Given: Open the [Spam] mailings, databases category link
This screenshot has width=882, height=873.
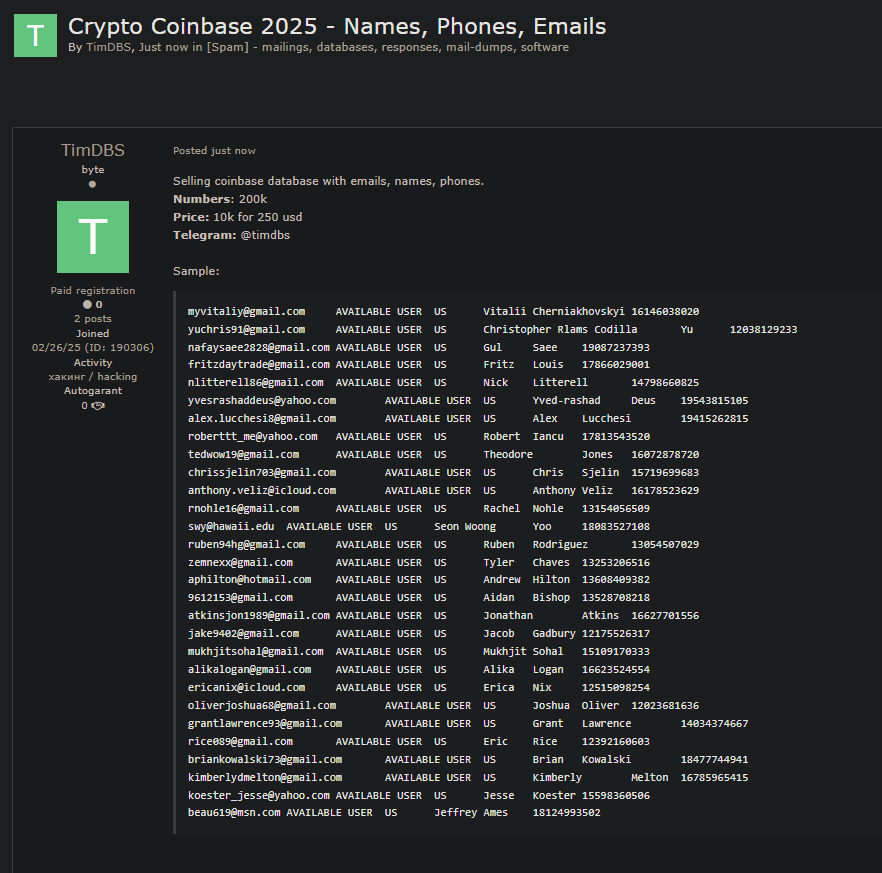Looking at the screenshot, I should coord(397,47).
